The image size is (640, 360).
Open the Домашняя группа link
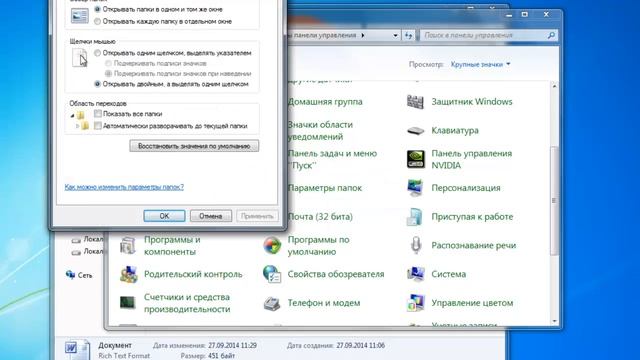click(325, 102)
